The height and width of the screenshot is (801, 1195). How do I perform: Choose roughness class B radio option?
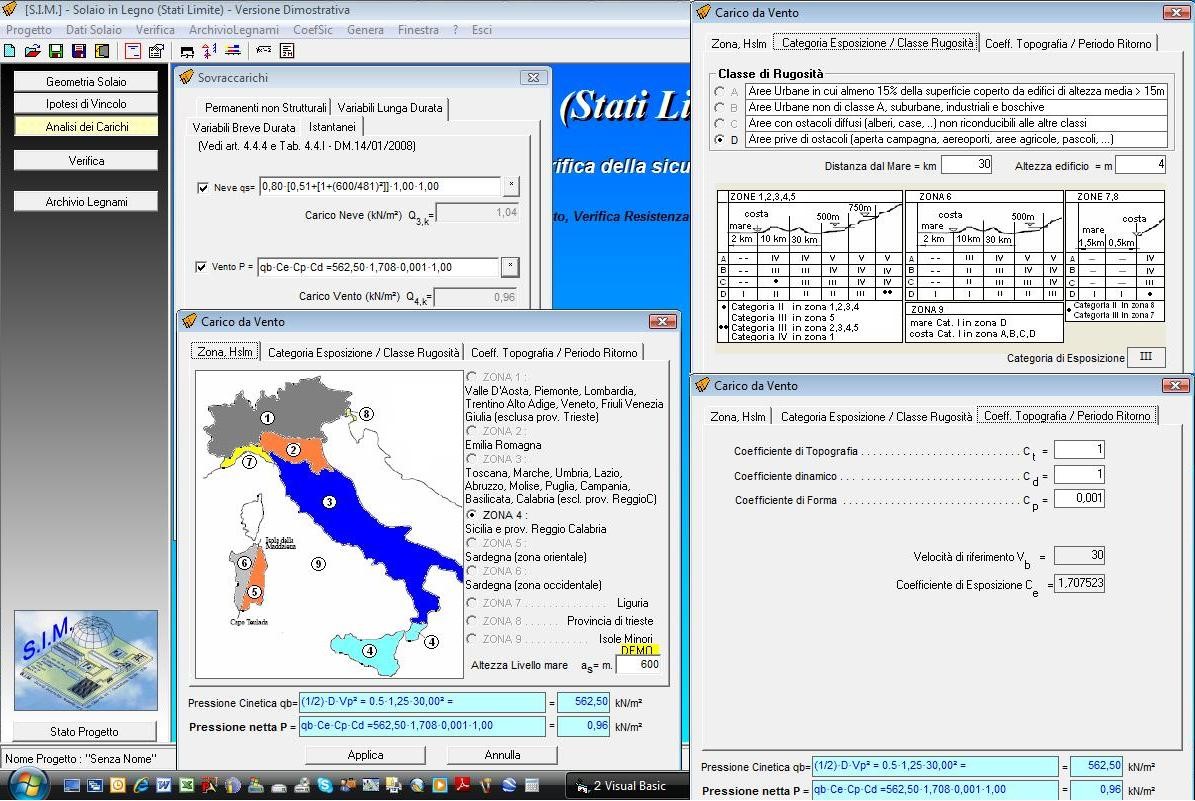(719, 107)
